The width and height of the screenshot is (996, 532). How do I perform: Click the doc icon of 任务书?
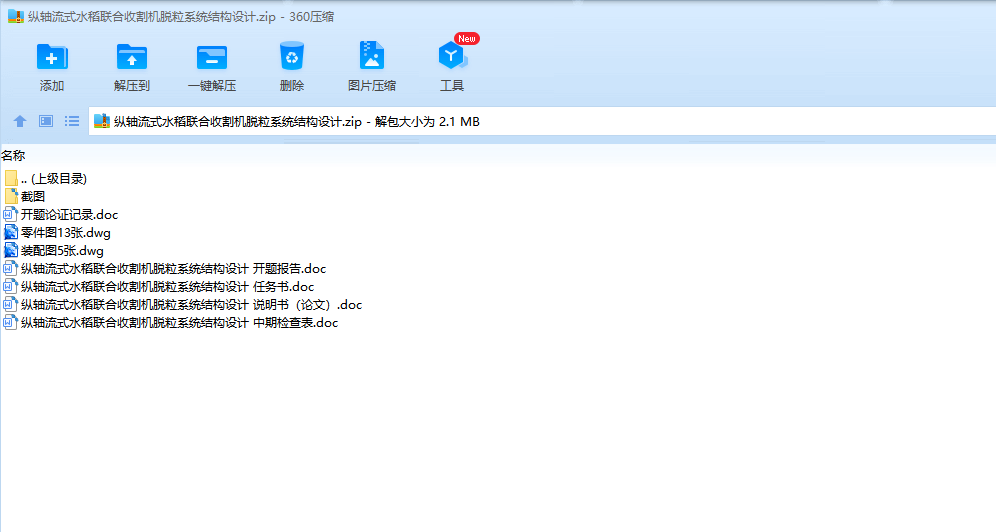pyautogui.click(x=11, y=287)
